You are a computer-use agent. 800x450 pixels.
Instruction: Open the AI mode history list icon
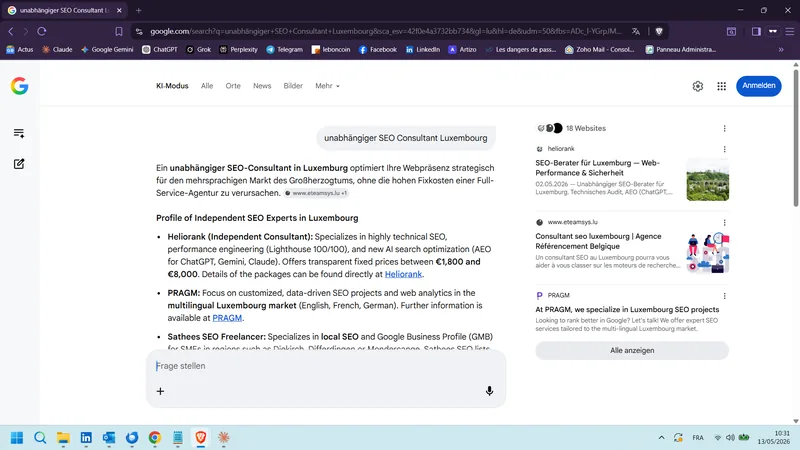[x=19, y=133]
